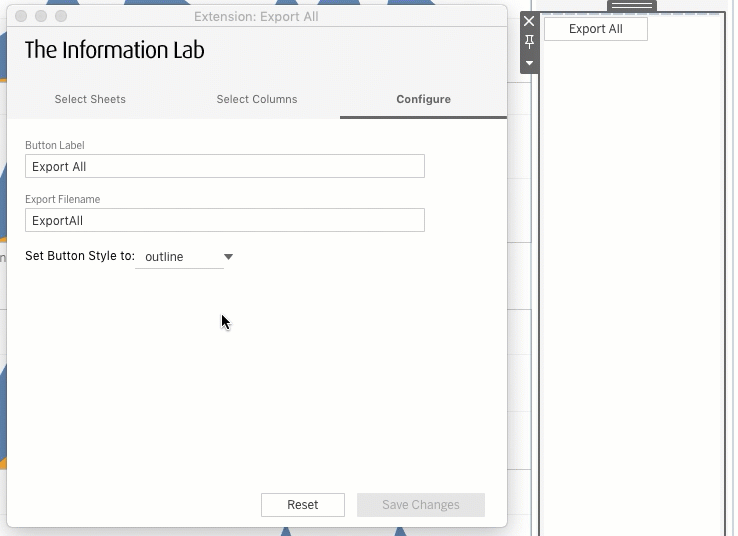Remove extension object with X icon
Screen dimensions: 738x536
[x=529, y=21]
